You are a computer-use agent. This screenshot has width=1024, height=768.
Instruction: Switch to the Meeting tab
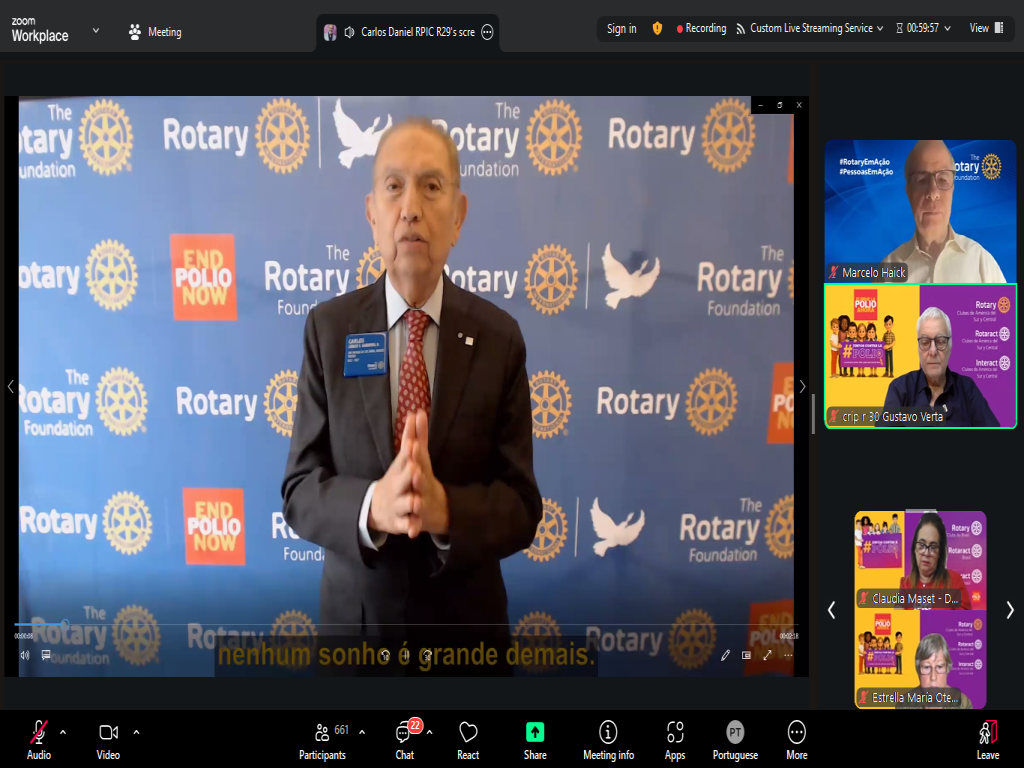(155, 32)
